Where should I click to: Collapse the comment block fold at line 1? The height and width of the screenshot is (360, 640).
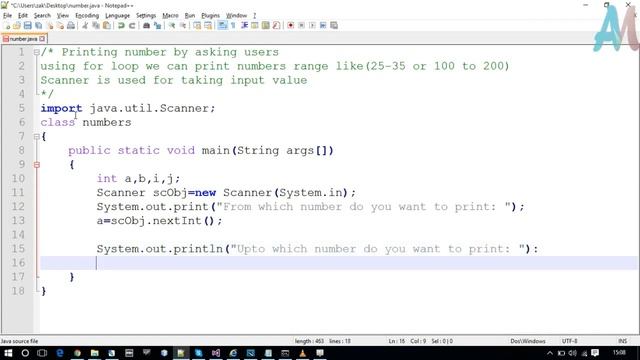[36, 52]
